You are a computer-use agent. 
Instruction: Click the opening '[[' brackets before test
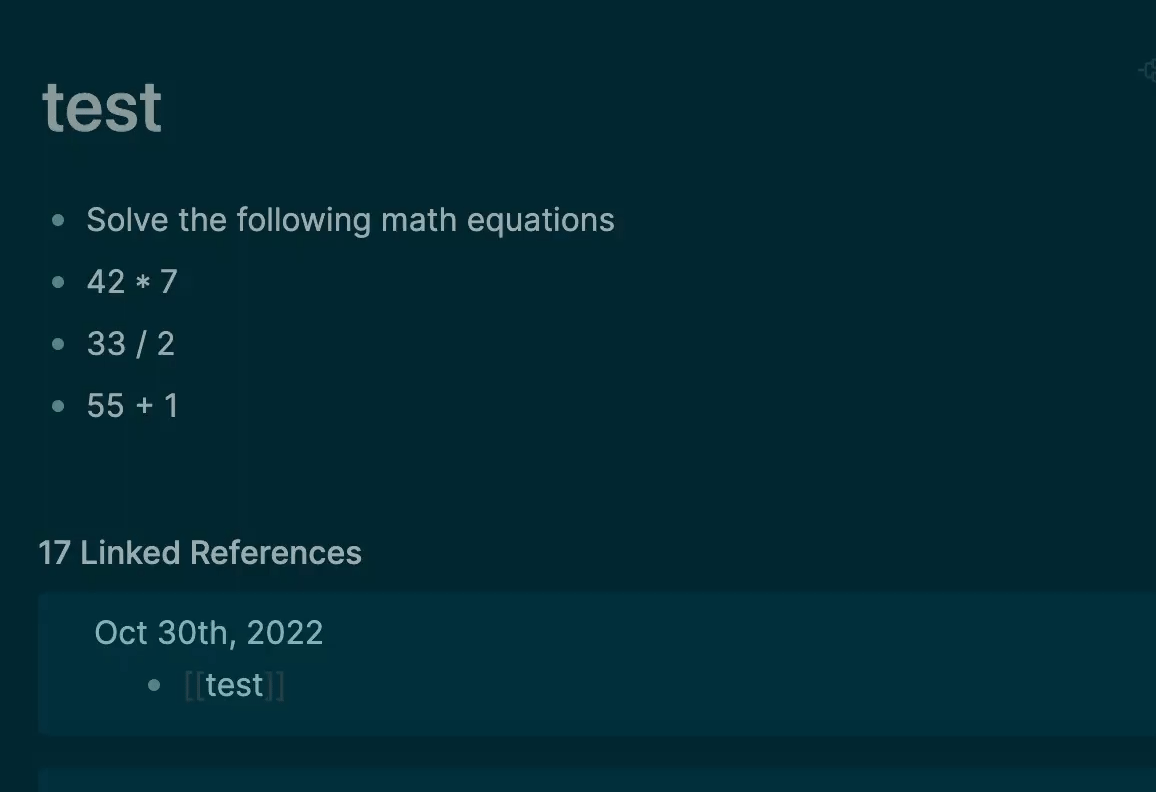click(195, 685)
